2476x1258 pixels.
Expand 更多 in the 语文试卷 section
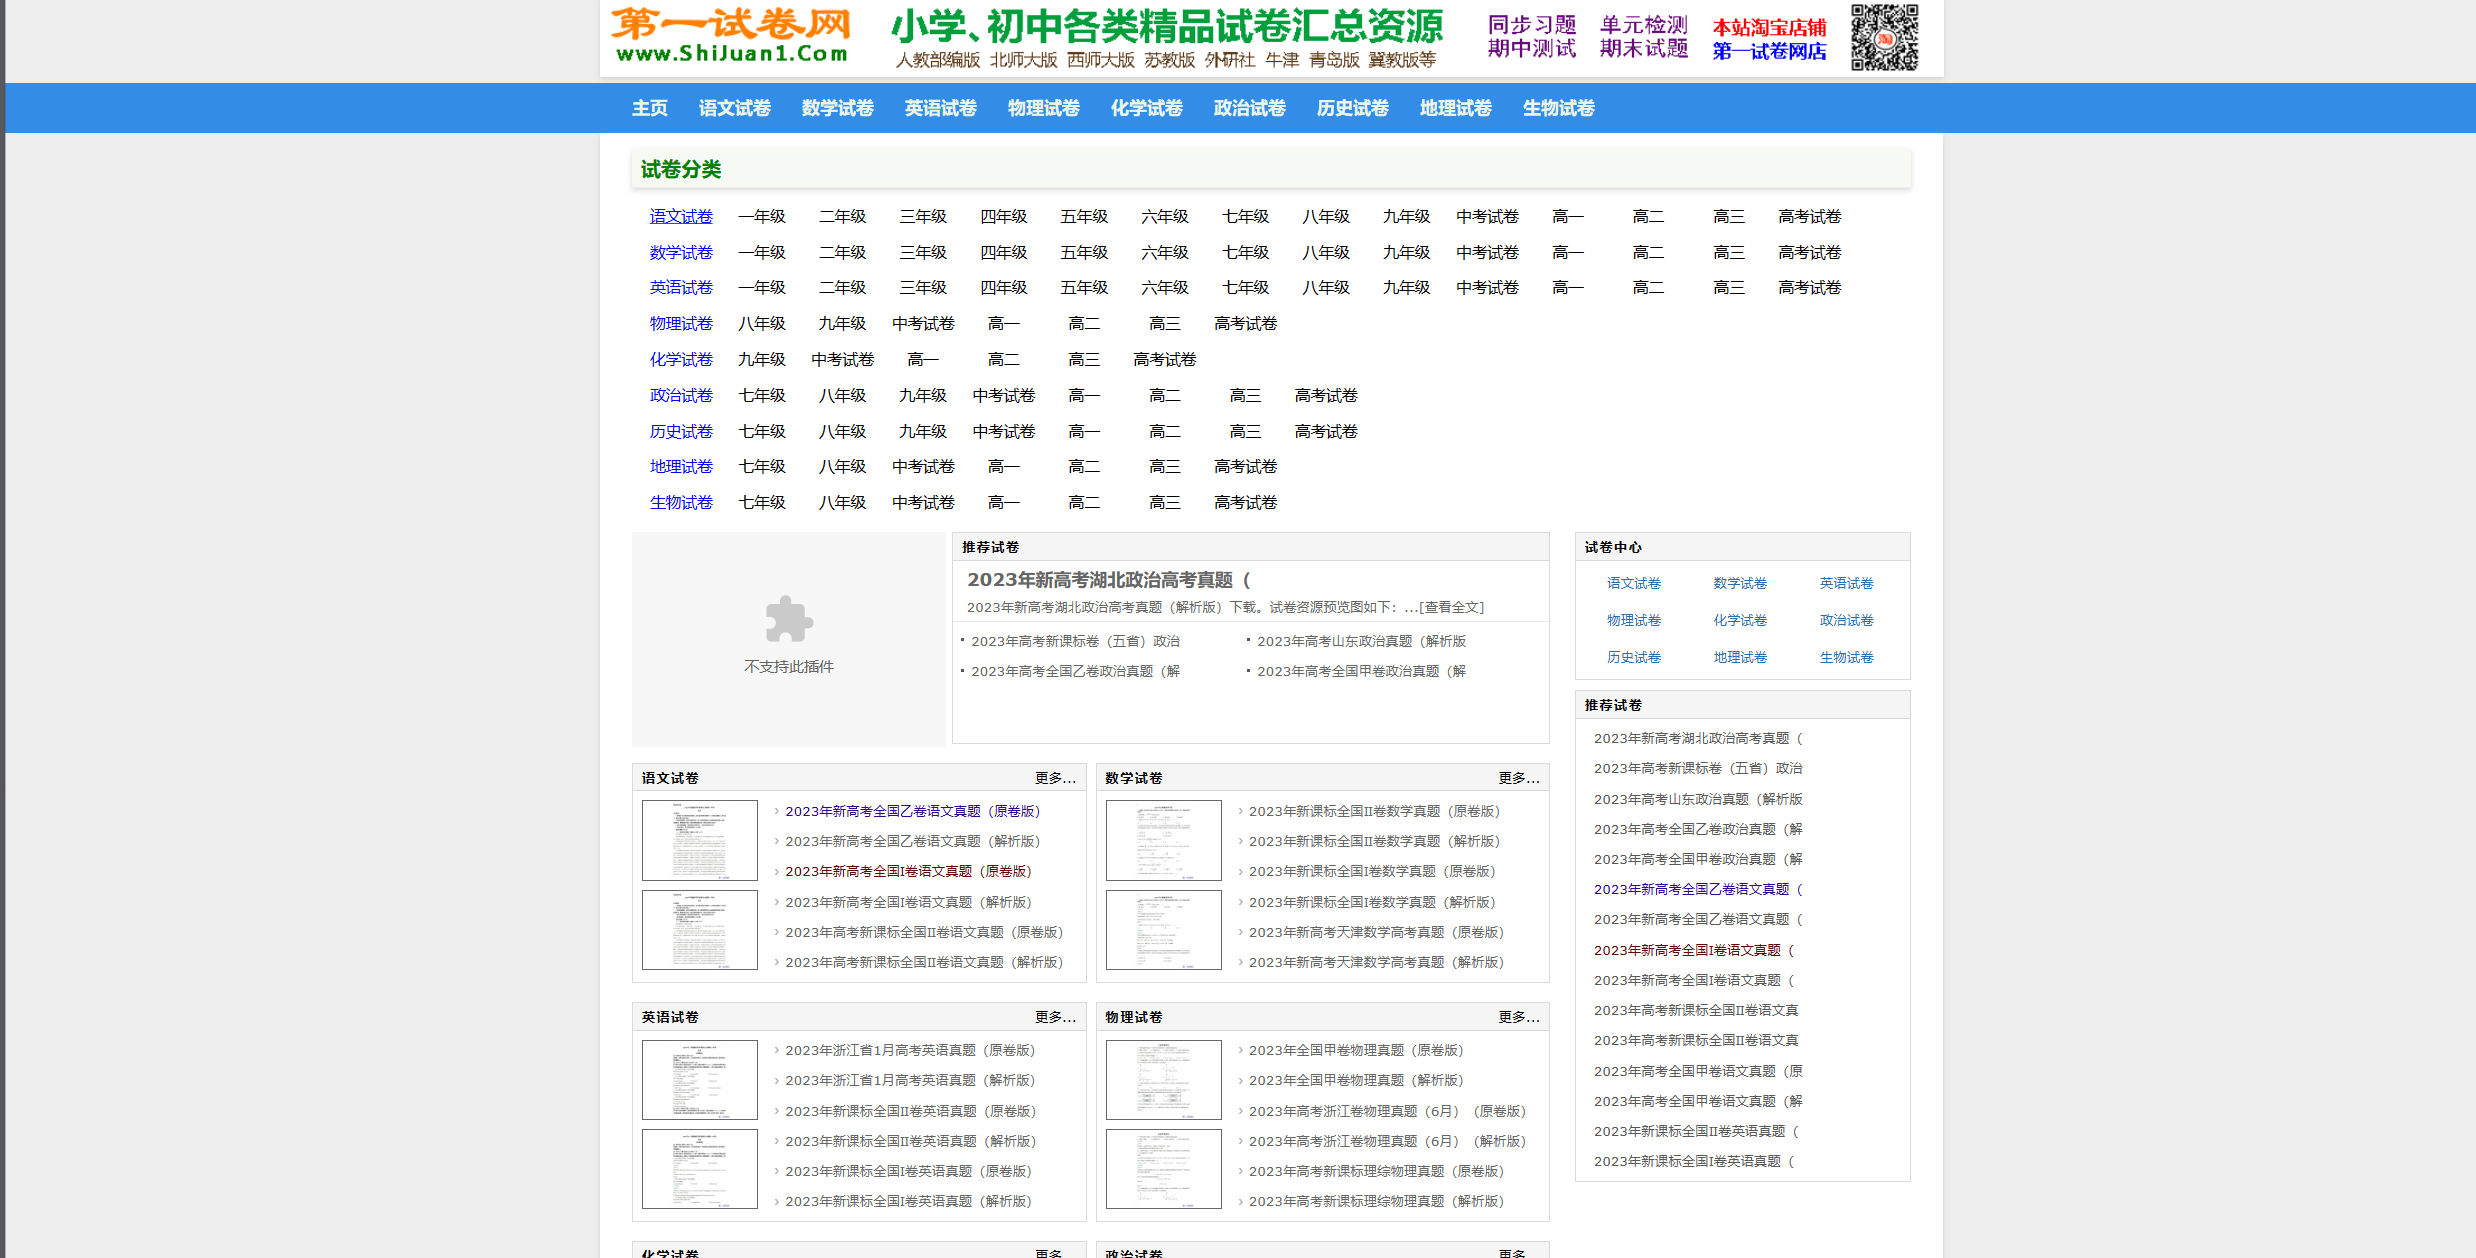1055,778
